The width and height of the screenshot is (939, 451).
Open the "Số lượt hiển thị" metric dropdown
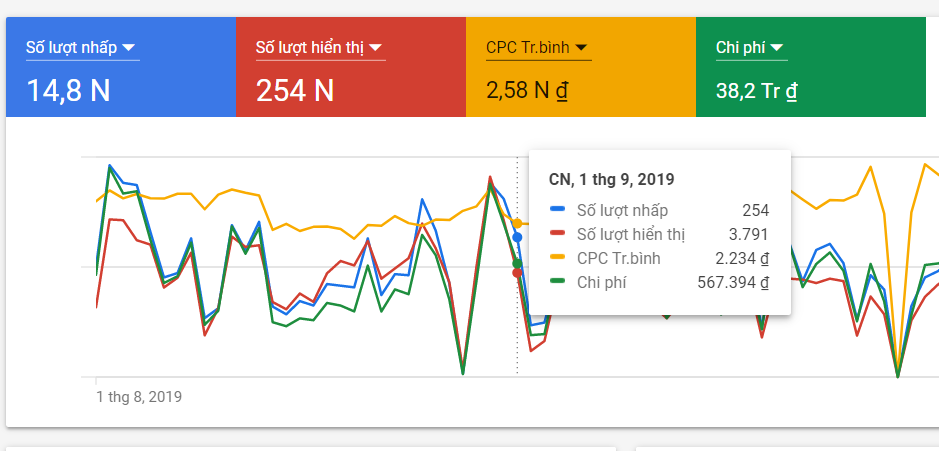[x=376, y=47]
